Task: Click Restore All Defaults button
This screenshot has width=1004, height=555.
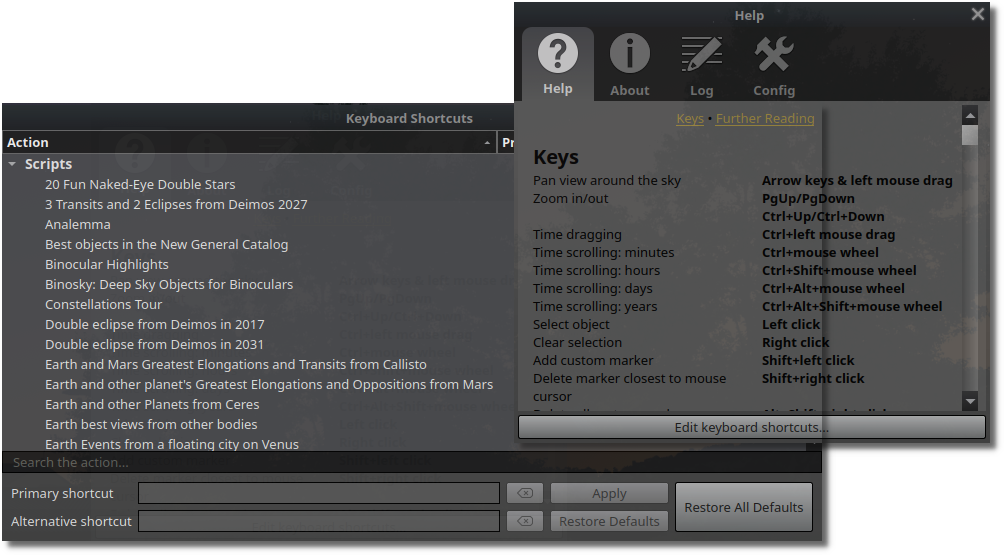Action: point(743,507)
